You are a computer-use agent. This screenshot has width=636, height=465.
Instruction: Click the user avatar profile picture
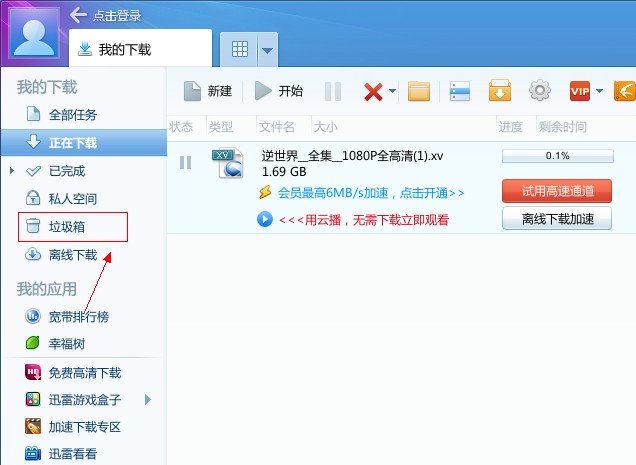pyautogui.click(x=34, y=34)
